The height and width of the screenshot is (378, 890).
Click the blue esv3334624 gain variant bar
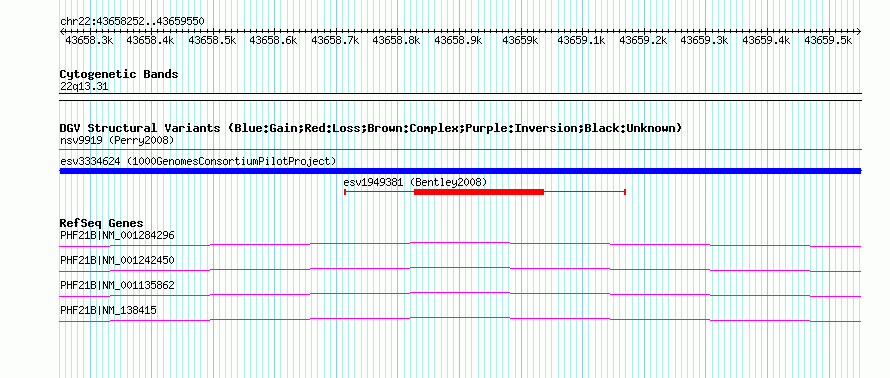[x=460, y=171]
